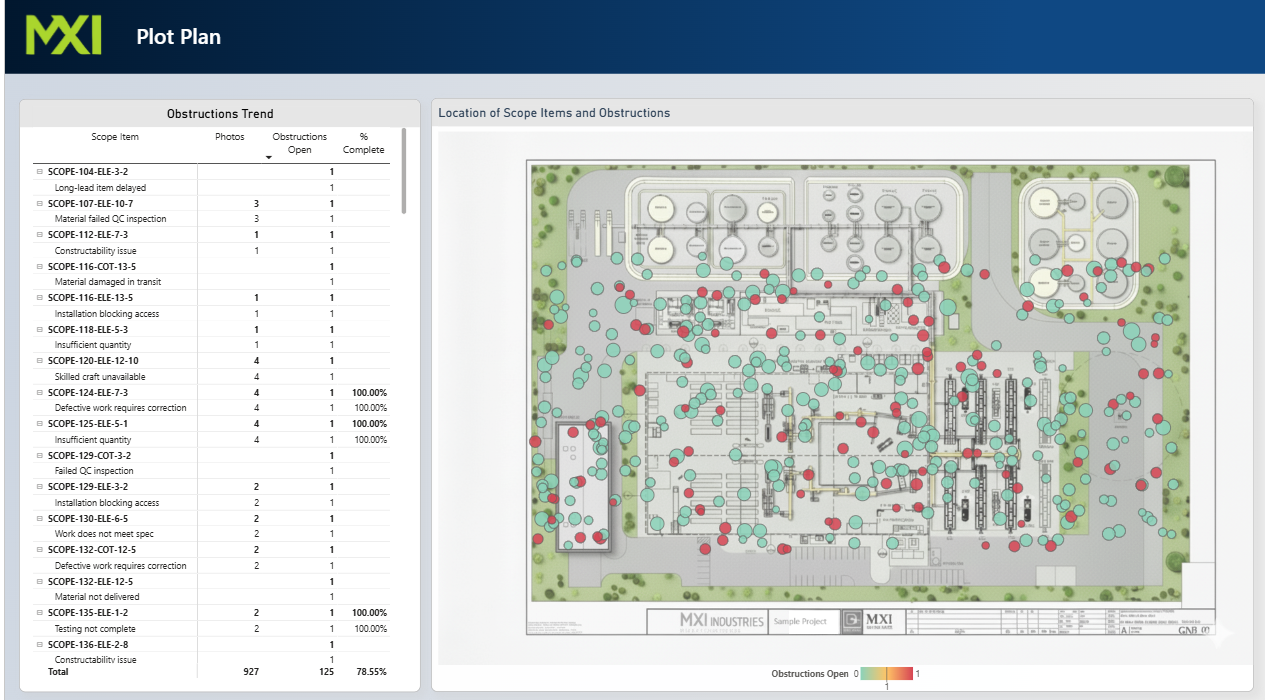The width and height of the screenshot is (1265, 700).
Task: Collapse the SCOPE-135-ELE-1-2 row
Action: point(40,613)
